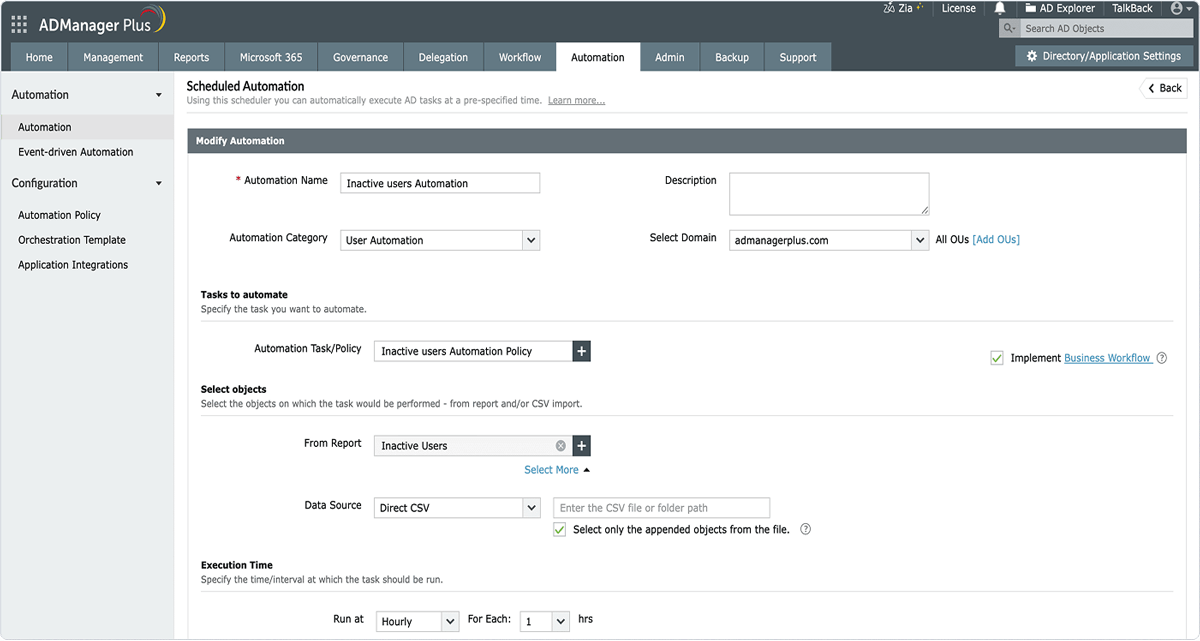1200x641 pixels.
Task: Collapse the Configuration sidebar section
Action: click(x=158, y=183)
